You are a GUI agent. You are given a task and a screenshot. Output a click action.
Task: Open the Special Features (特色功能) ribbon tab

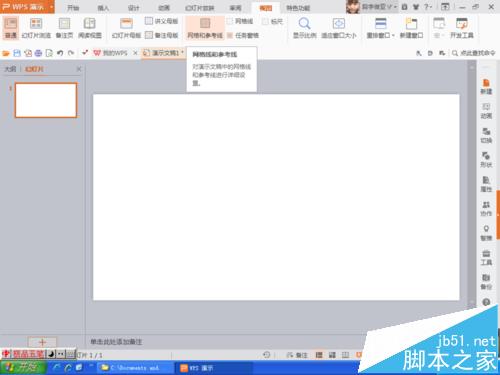298,8
